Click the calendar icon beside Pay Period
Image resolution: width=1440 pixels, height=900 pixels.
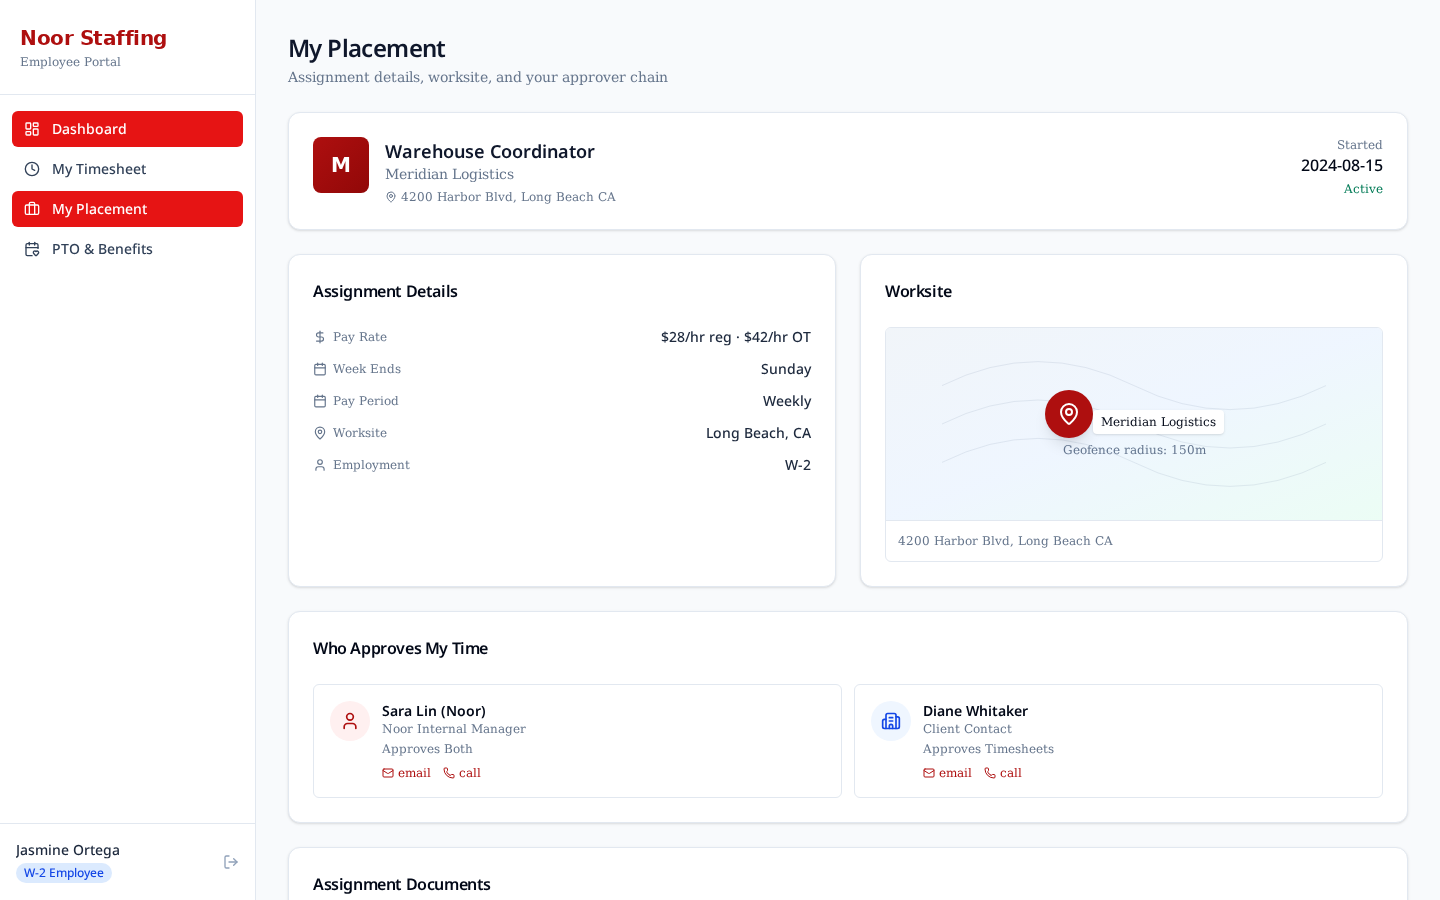pyautogui.click(x=320, y=401)
